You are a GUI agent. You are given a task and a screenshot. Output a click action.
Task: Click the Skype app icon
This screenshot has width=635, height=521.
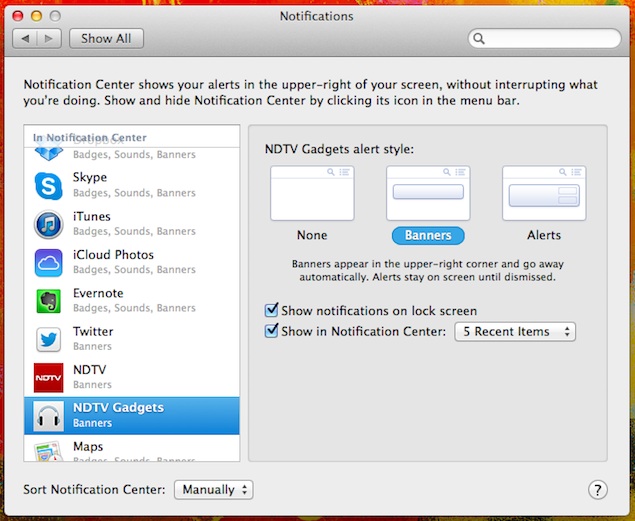(x=49, y=186)
